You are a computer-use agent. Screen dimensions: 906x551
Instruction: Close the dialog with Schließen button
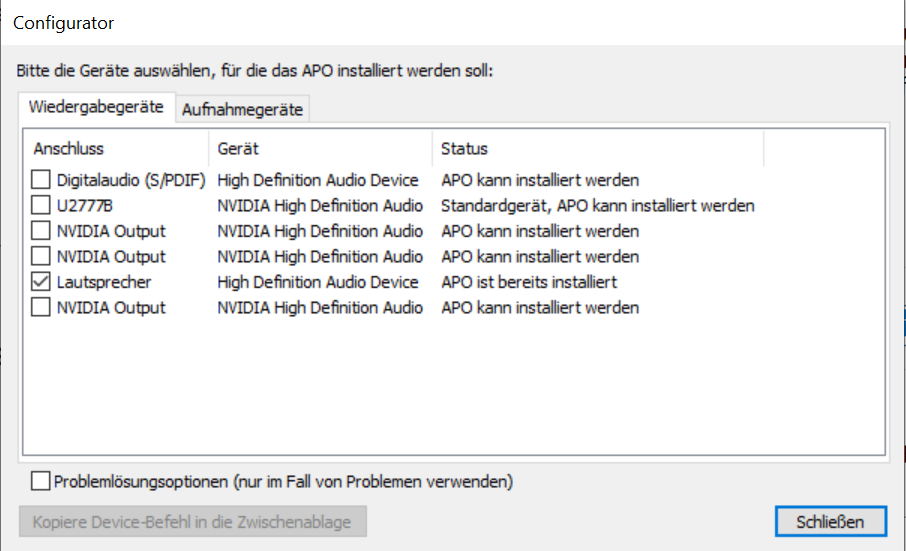(x=830, y=522)
